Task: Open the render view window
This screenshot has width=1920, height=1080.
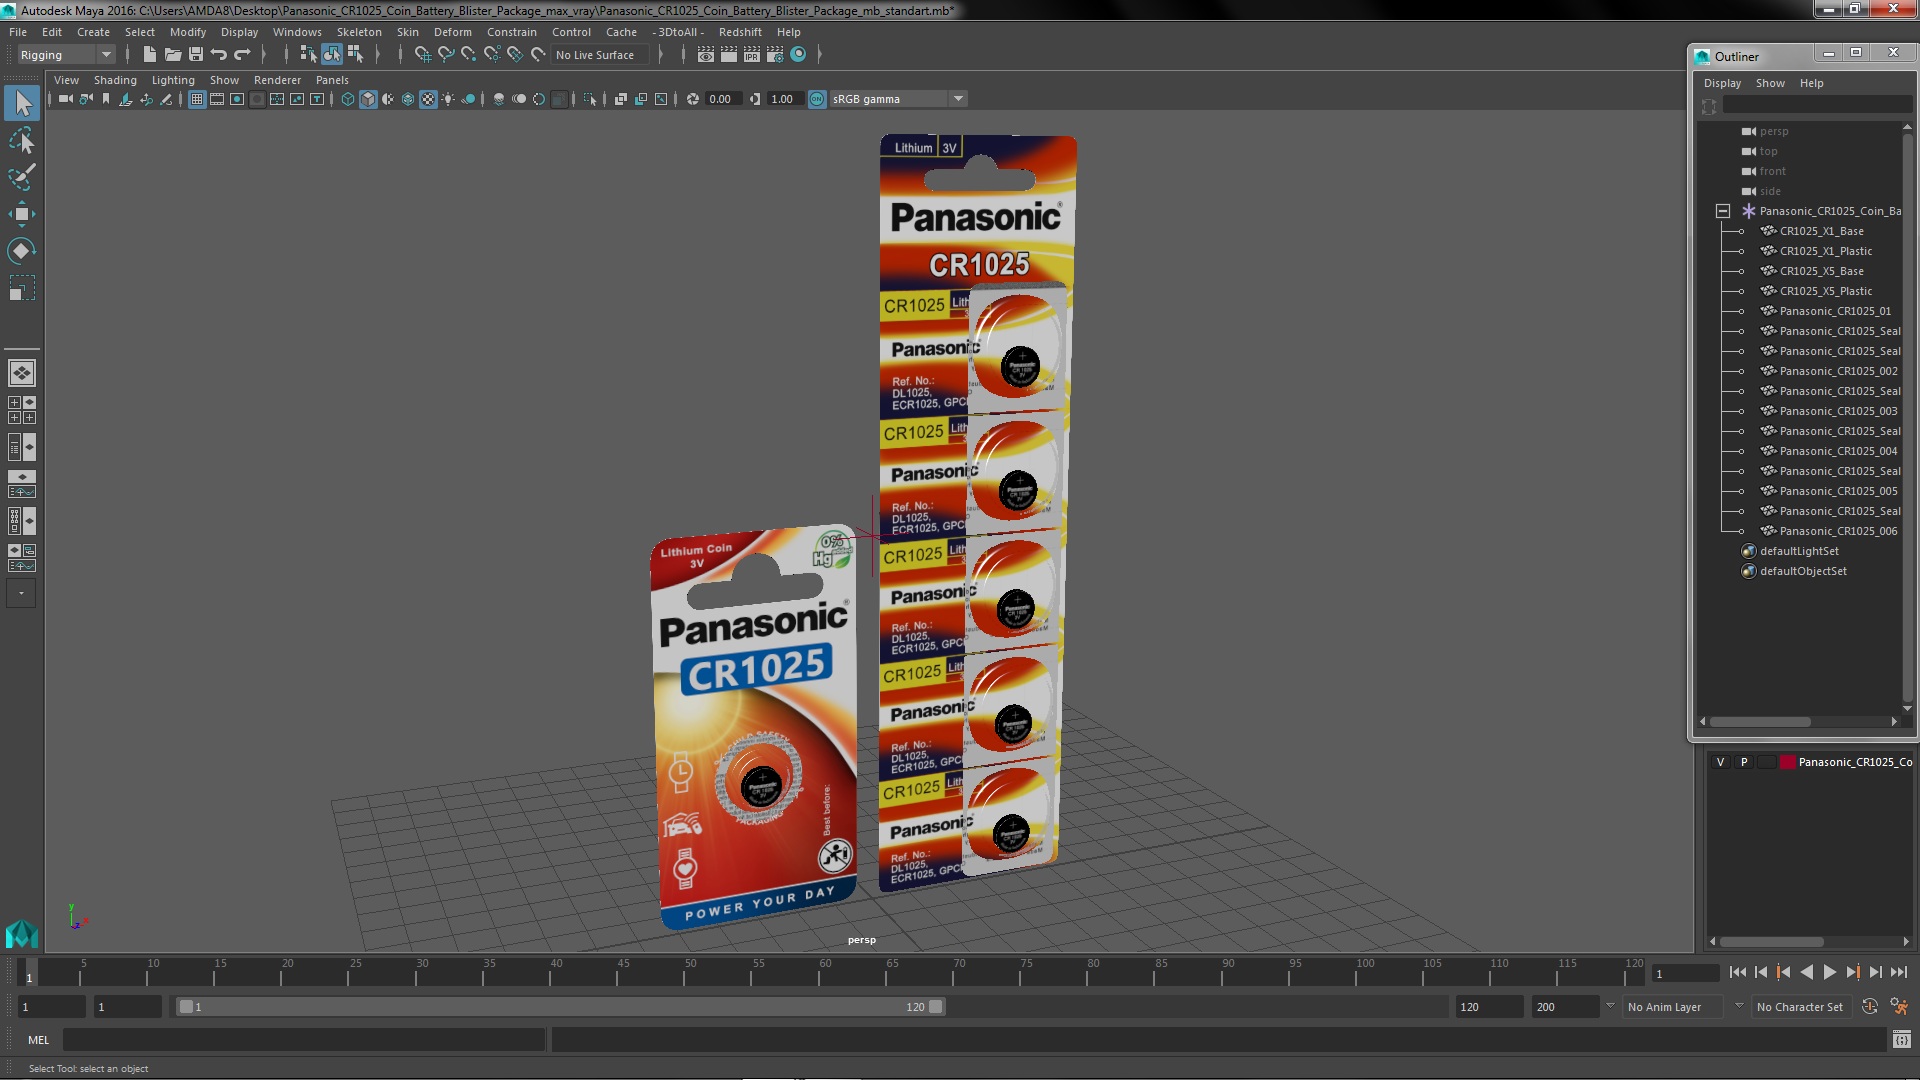Action: coord(706,55)
